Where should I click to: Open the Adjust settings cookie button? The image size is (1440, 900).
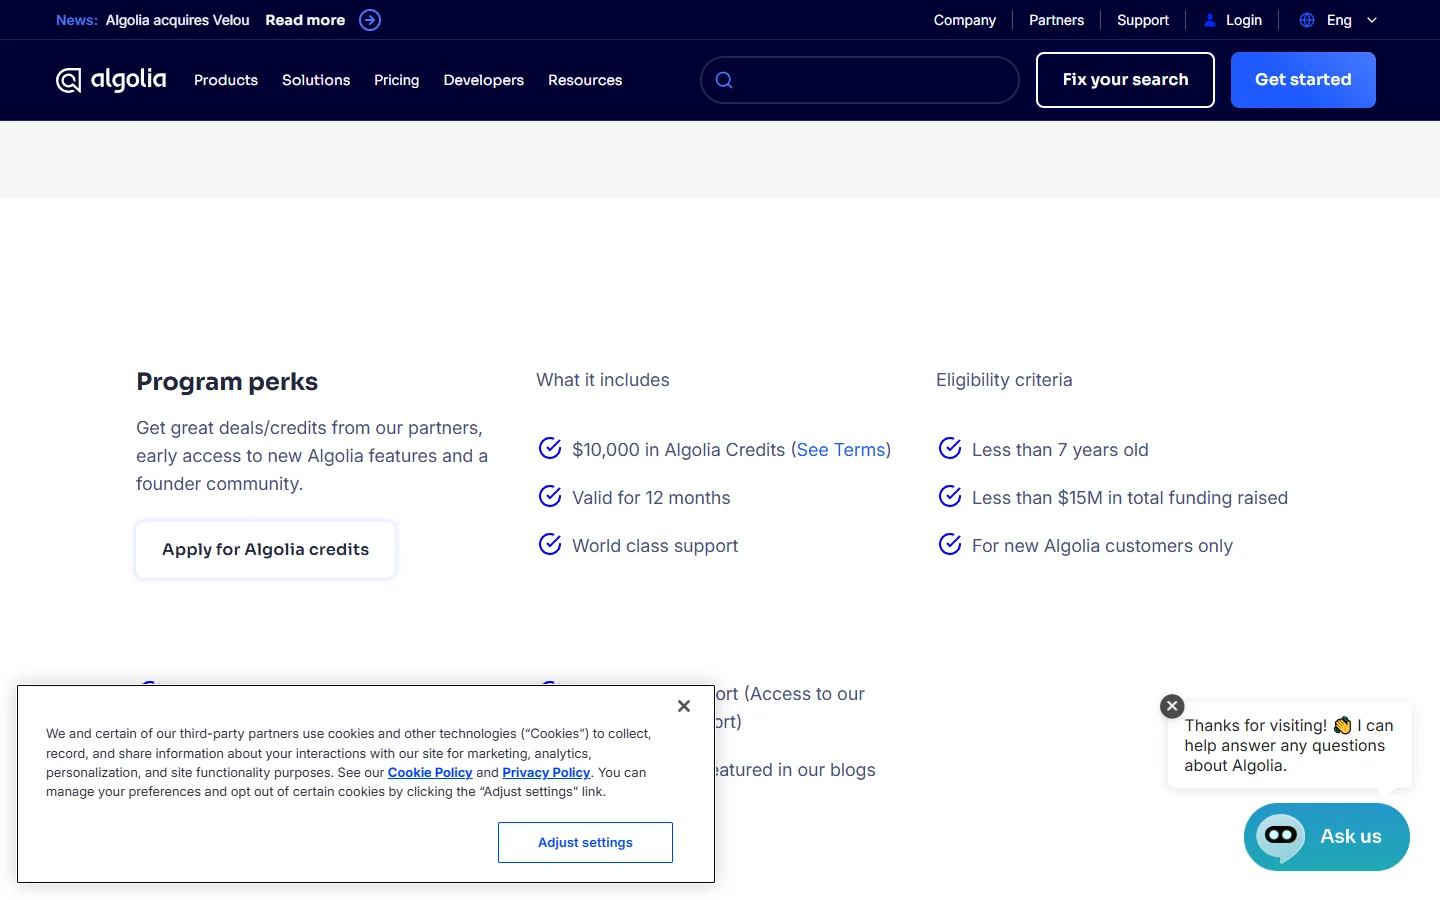[x=585, y=842]
